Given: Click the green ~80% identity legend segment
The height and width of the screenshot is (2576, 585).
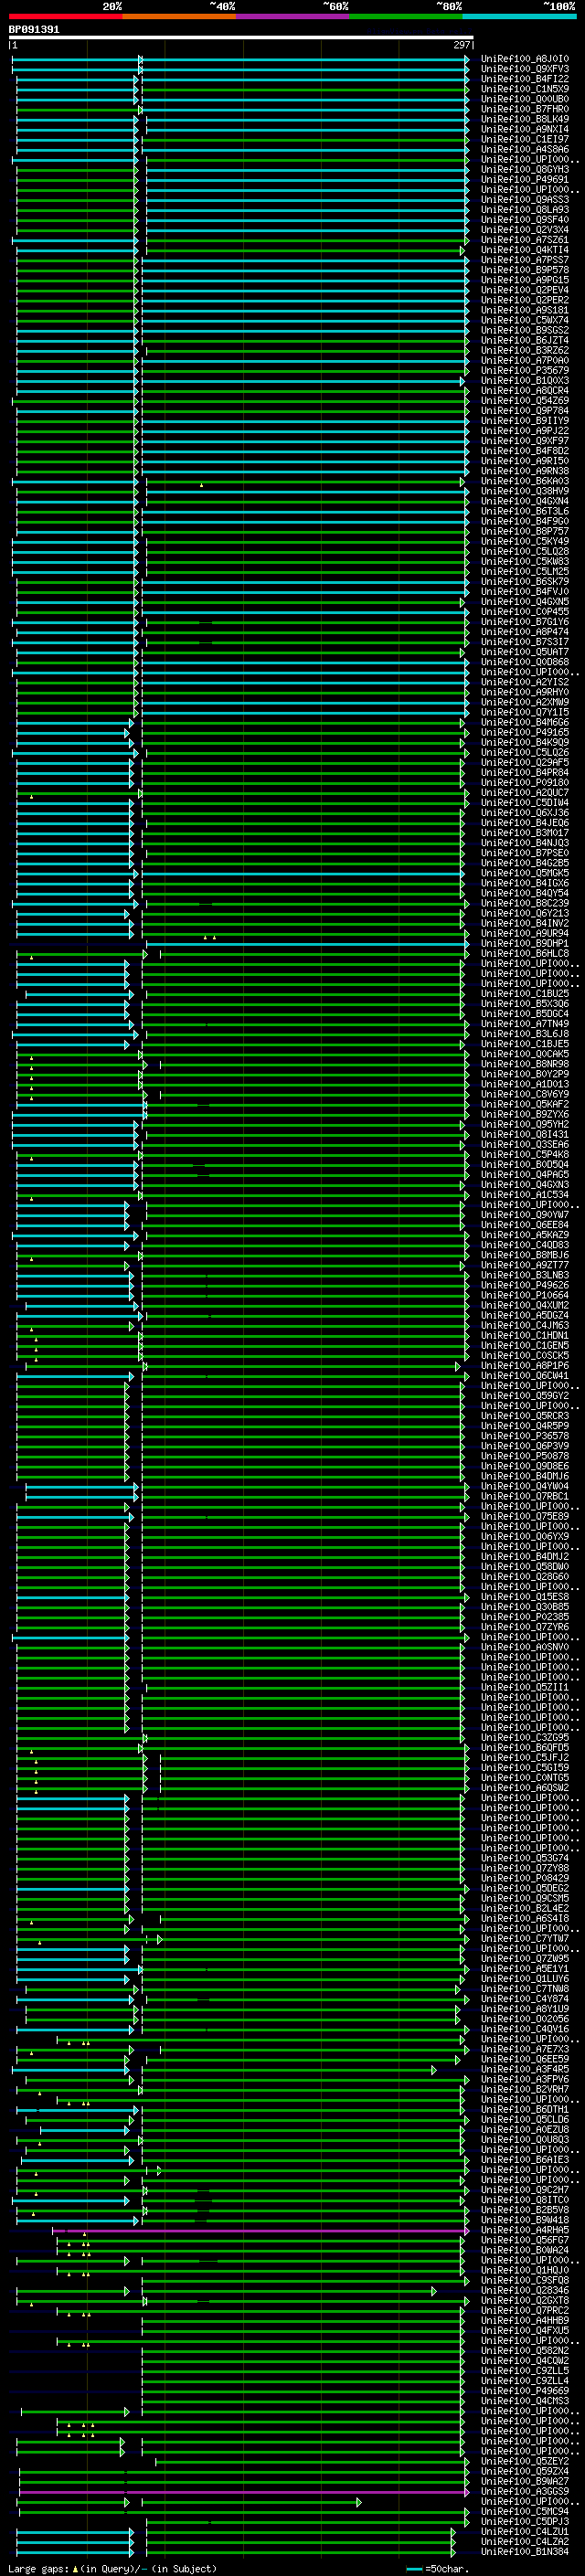Looking at the screenshot, I should coord(406,16).
